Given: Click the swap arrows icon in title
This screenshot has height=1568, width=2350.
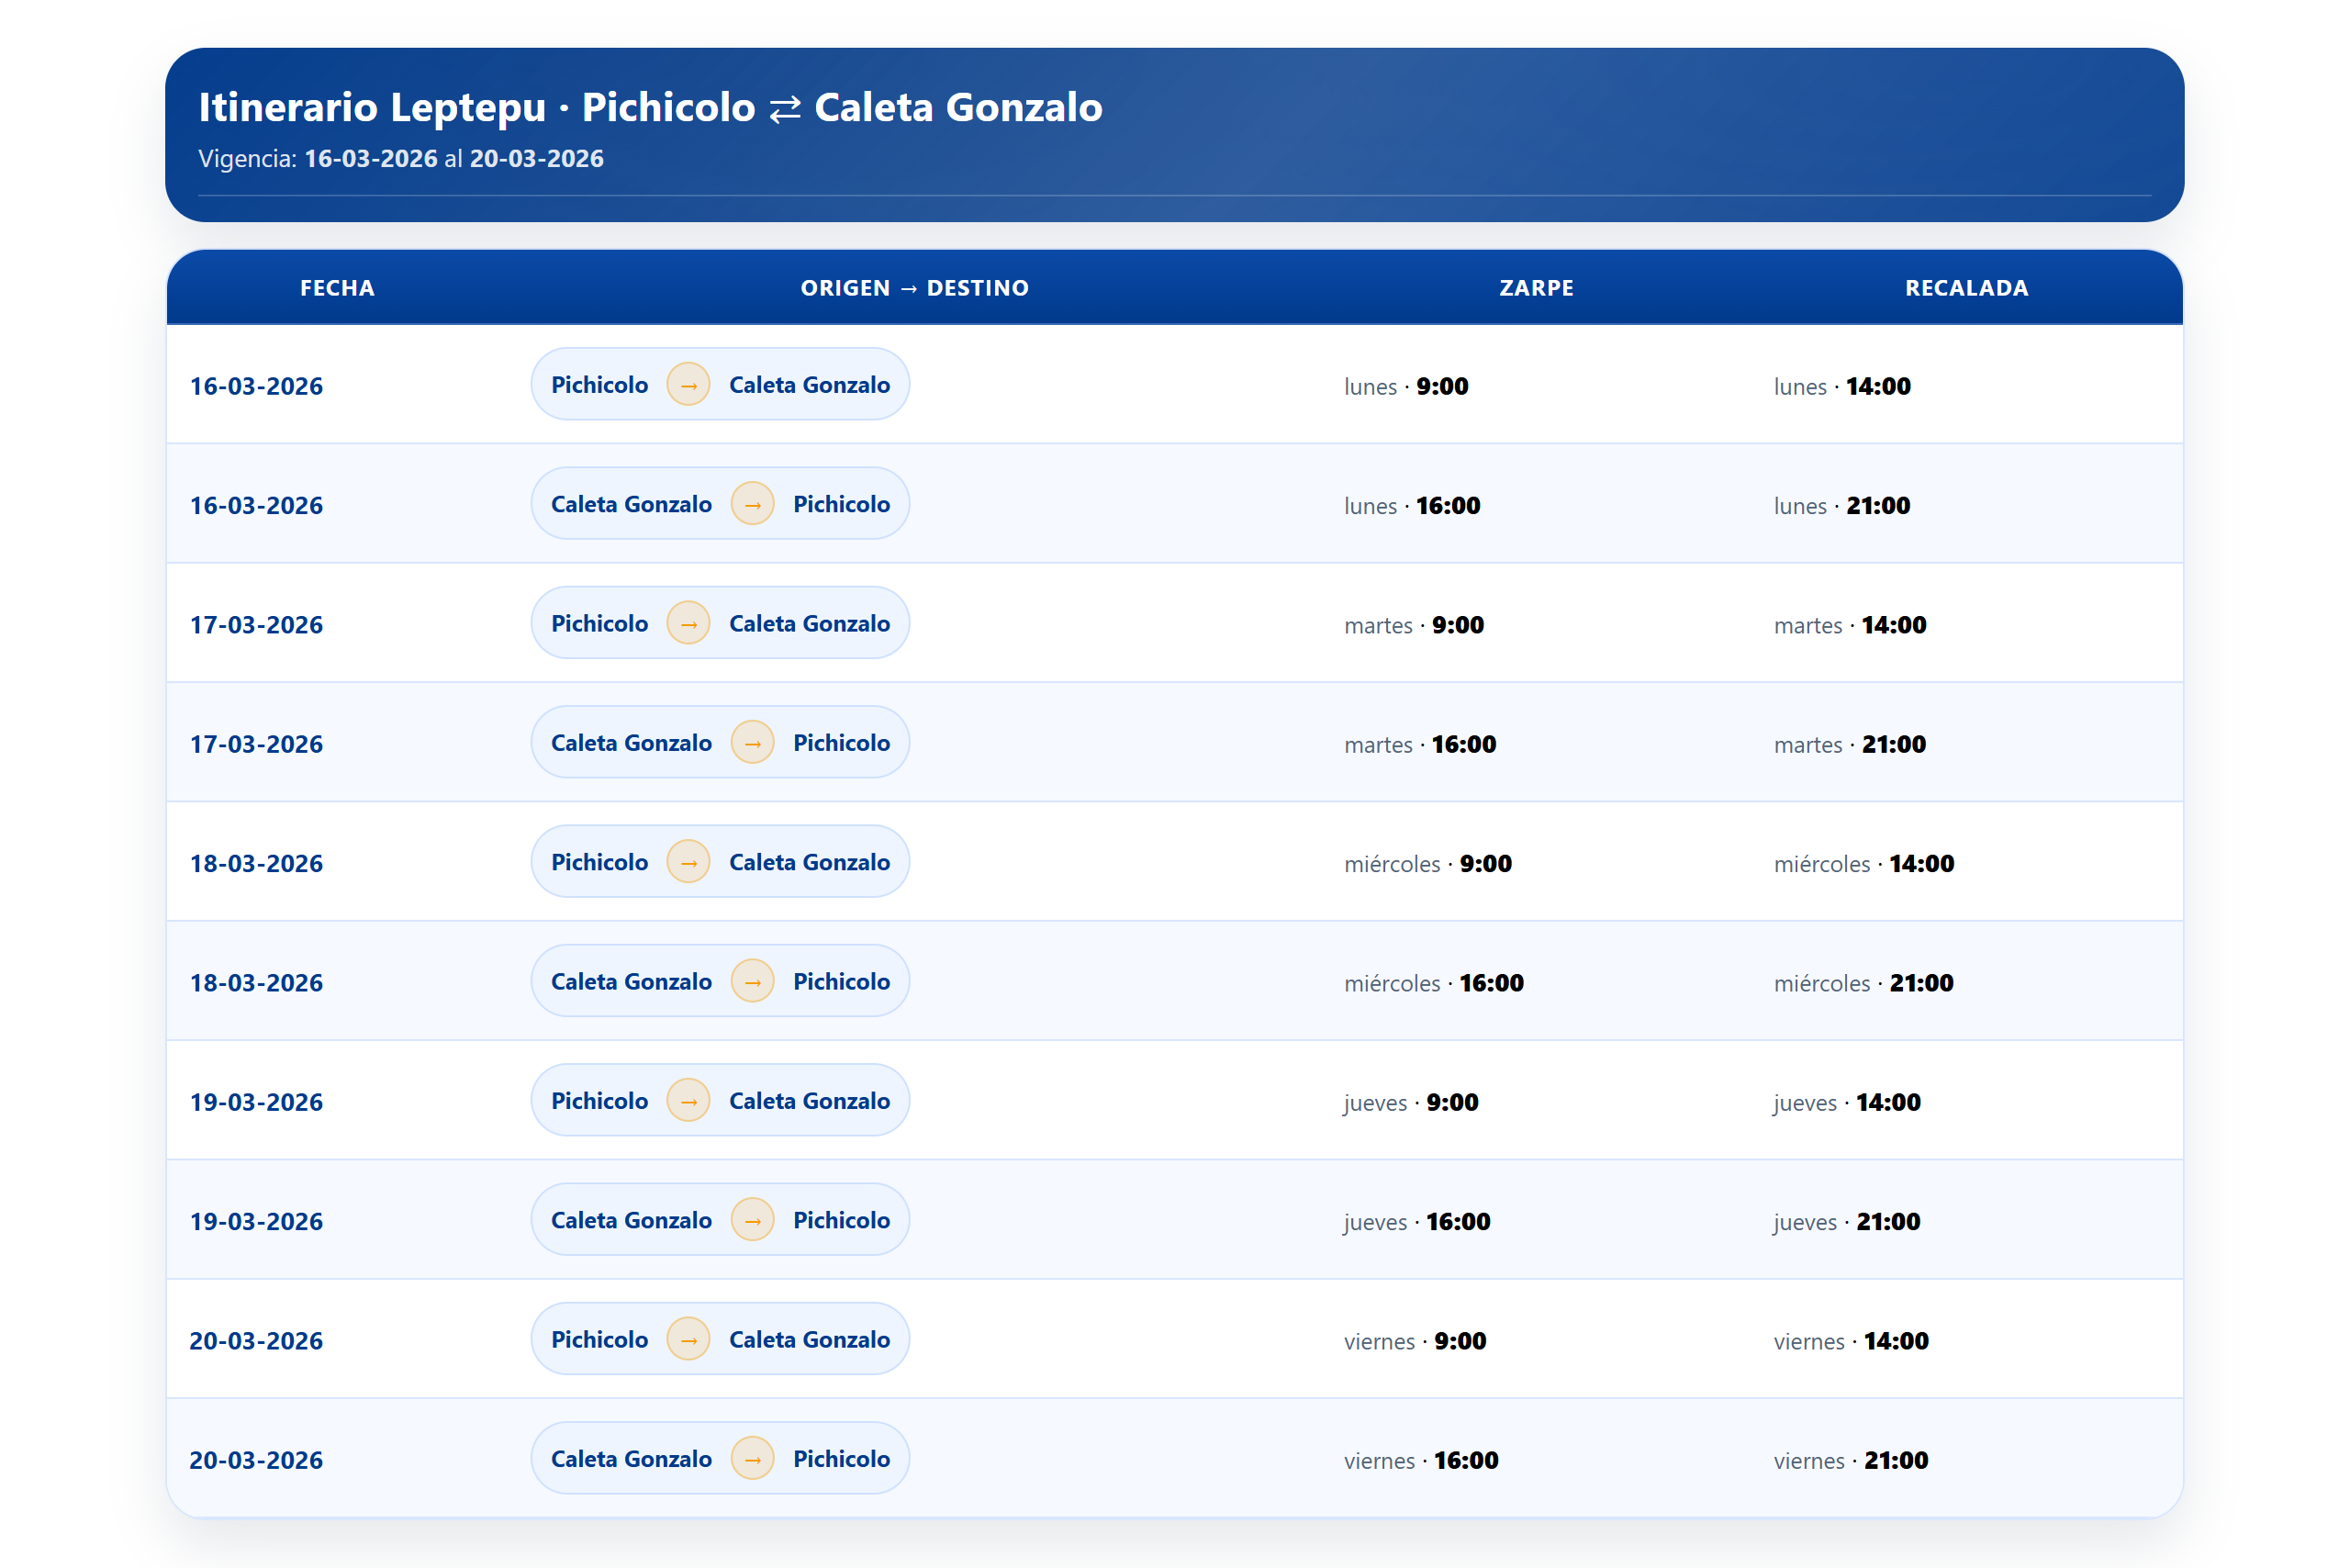Looking at the screenshot, I should (785, 109).
